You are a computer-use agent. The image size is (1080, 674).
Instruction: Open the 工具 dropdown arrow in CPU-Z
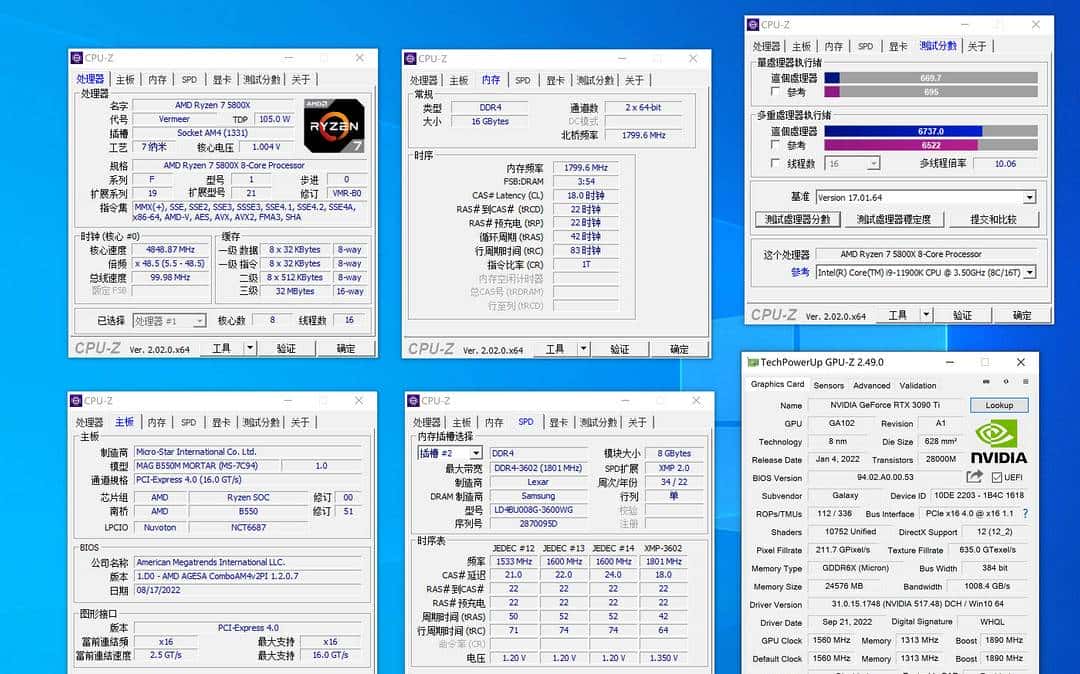250,348
